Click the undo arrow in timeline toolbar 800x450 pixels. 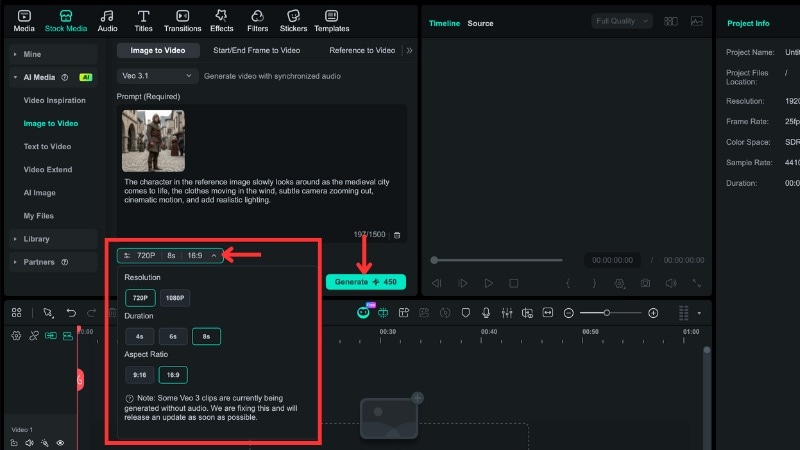pos(71,313)
